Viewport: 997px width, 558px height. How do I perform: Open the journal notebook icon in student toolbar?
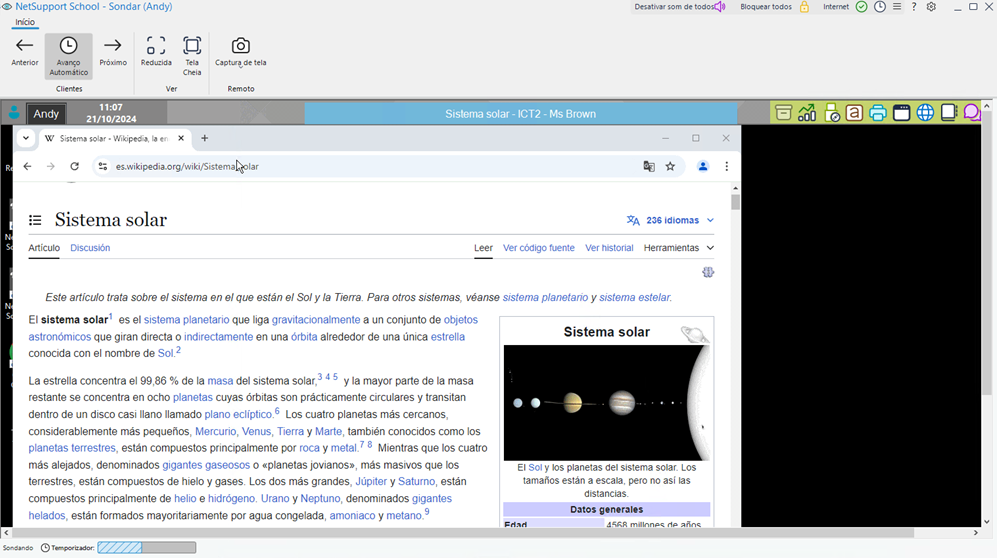(949, 113)
